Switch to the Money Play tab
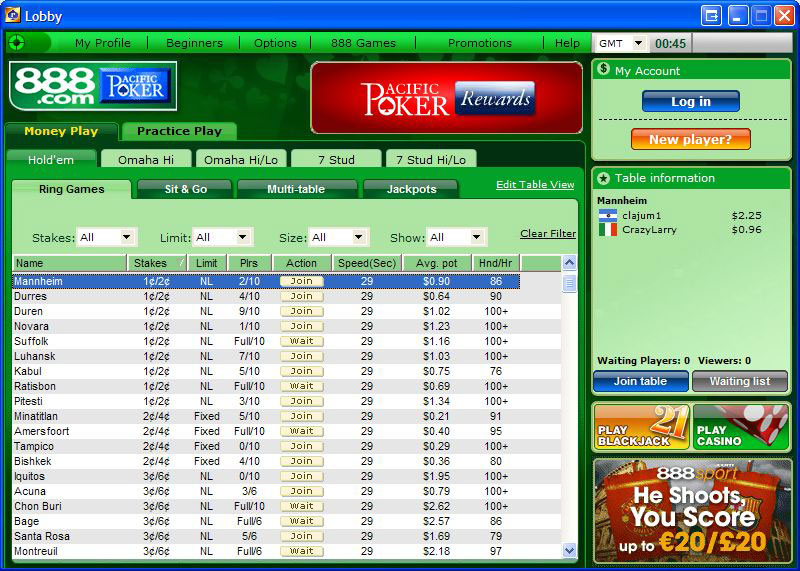The image size is (800, 571). pyautogui.click(x=61, y=131)
